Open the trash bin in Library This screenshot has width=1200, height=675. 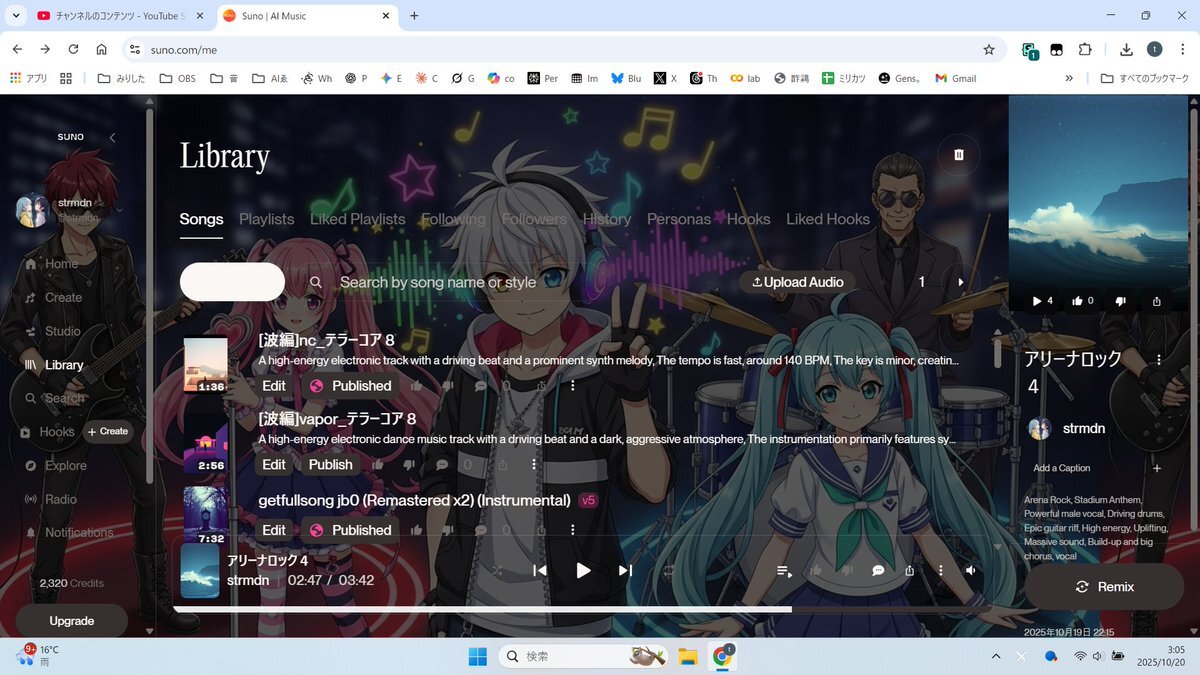958,155
